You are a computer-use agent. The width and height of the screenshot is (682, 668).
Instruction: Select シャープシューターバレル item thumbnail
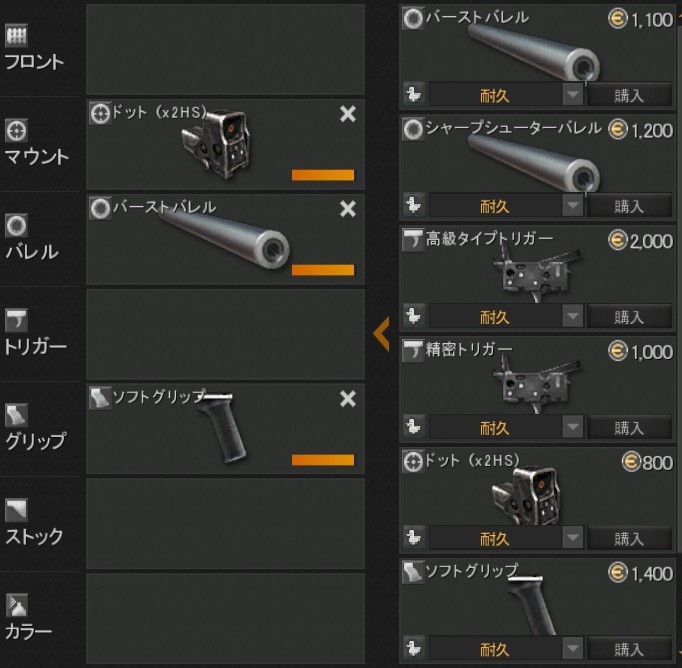point(534,163)
